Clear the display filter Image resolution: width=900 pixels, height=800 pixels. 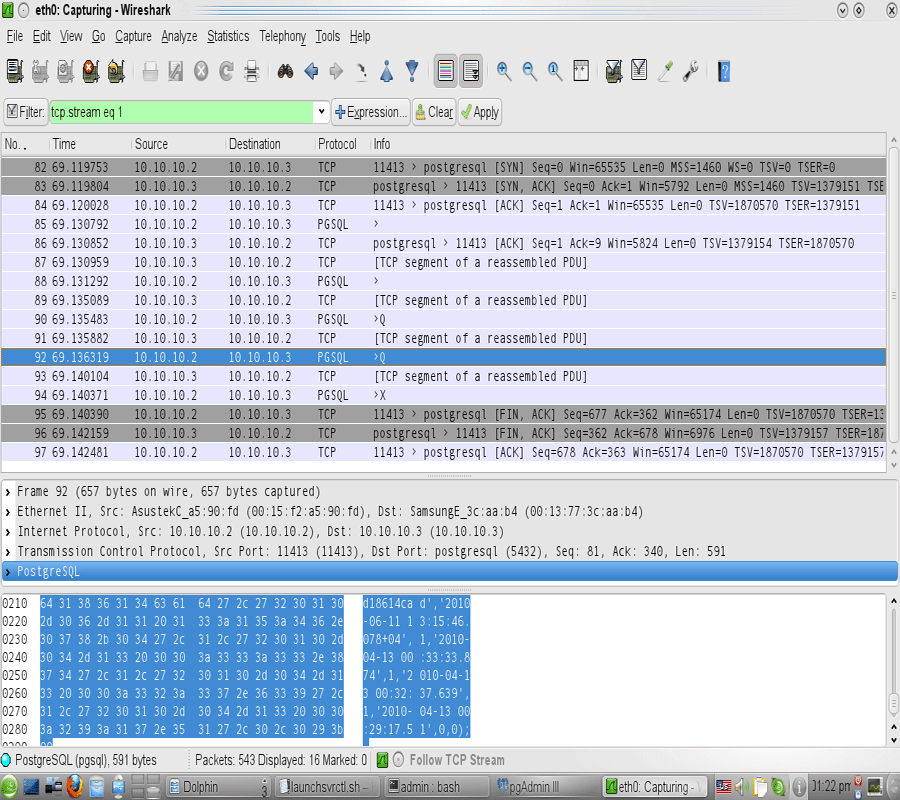(x=434, y=112)
